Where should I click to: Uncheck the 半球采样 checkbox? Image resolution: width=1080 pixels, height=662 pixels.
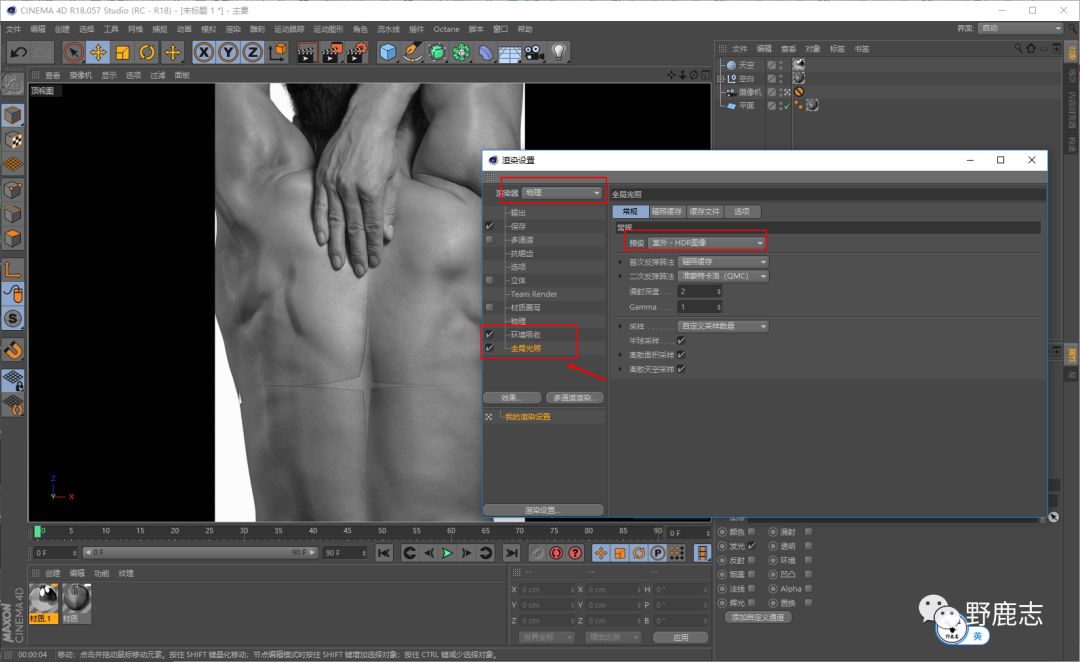681,340
